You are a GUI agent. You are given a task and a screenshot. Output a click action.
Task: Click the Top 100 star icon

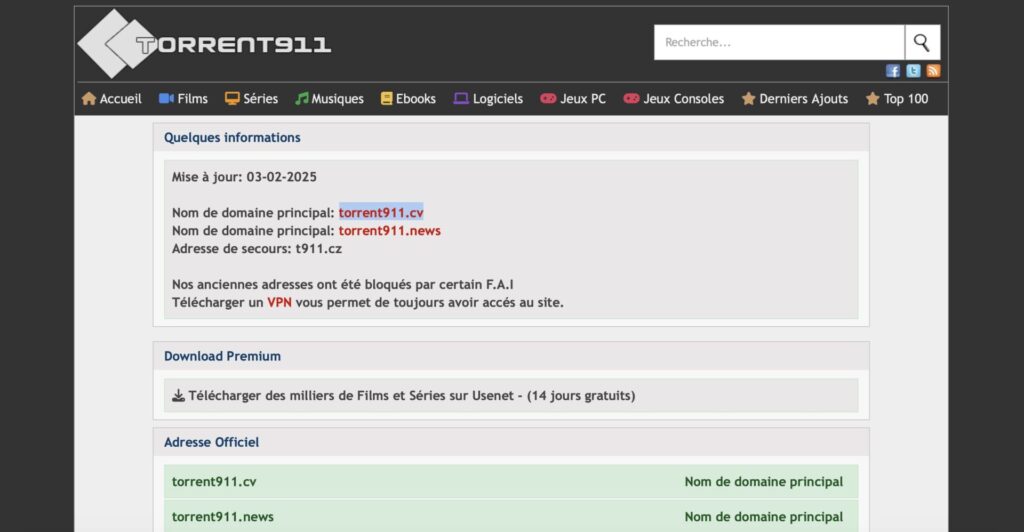(873, 99)
